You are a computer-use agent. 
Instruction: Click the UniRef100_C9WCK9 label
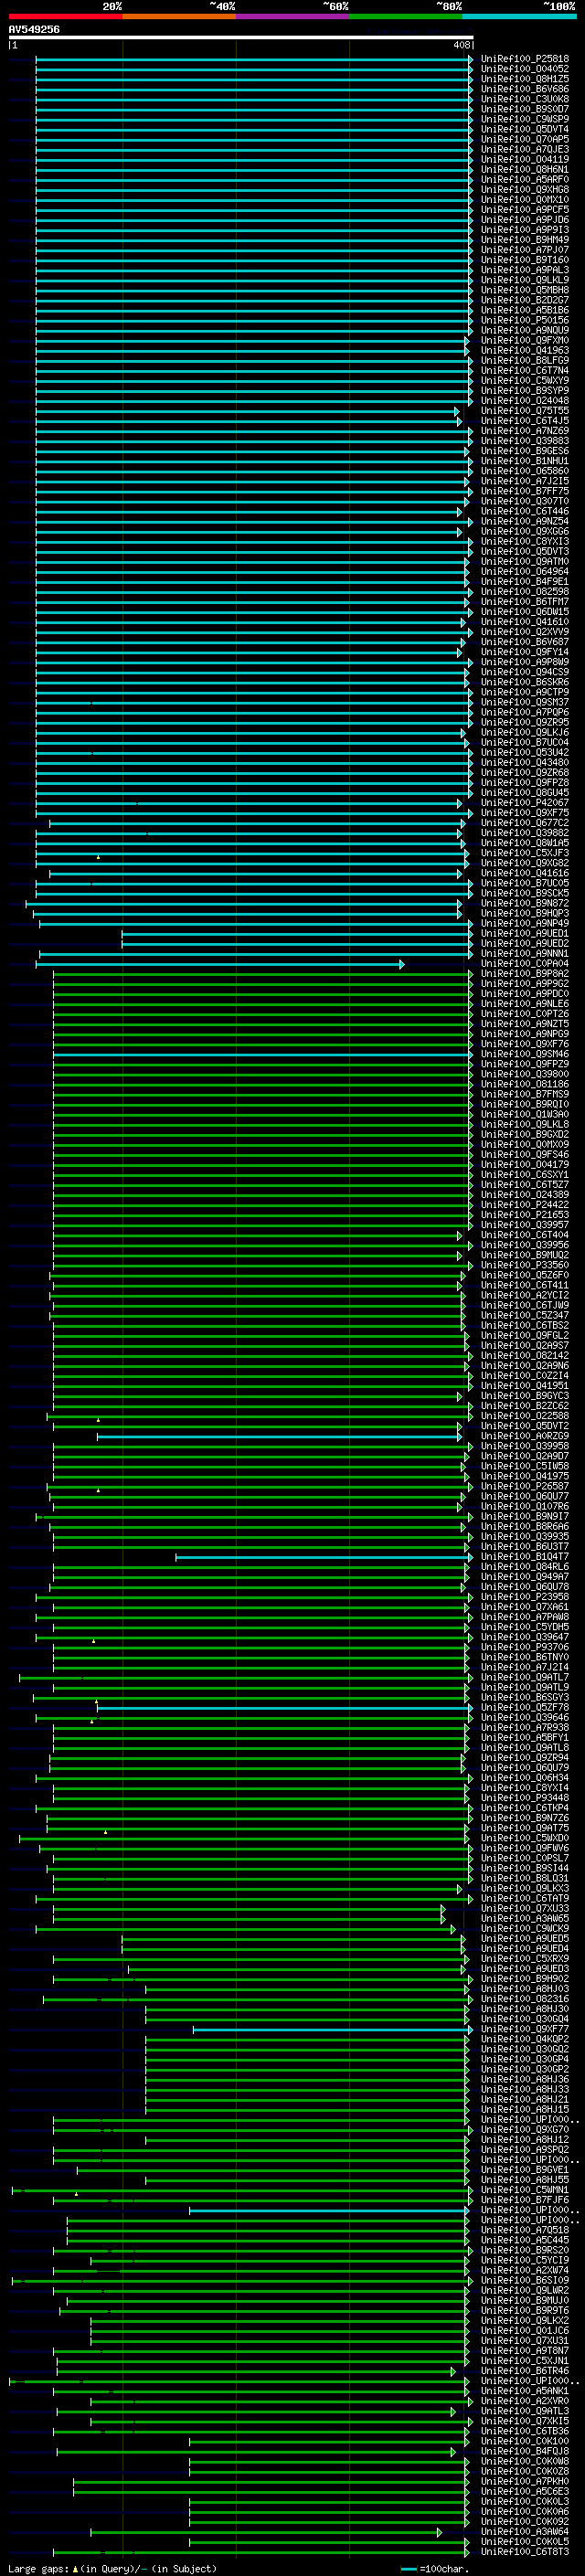[524, 1929]
